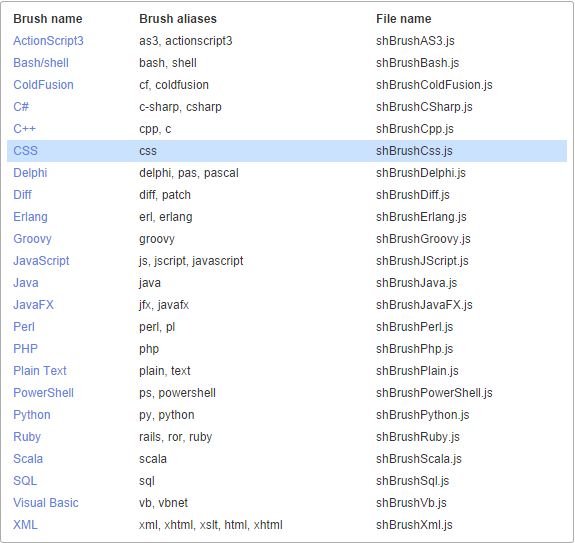Image resolution: width=575 pixels, height=543 pixels.
Task: Select file name shBrushXml.js
Action: point(414,525)
